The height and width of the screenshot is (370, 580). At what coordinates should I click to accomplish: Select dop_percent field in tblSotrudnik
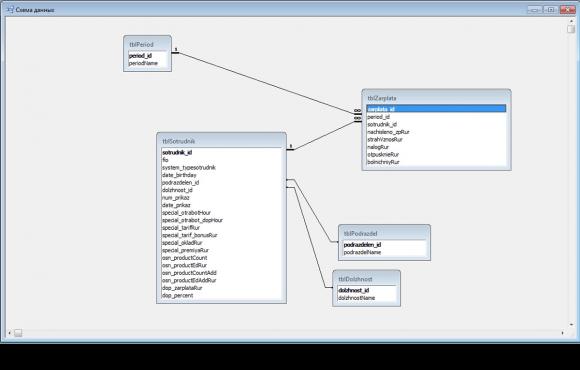pyautogui.click(x=222, y=295)
